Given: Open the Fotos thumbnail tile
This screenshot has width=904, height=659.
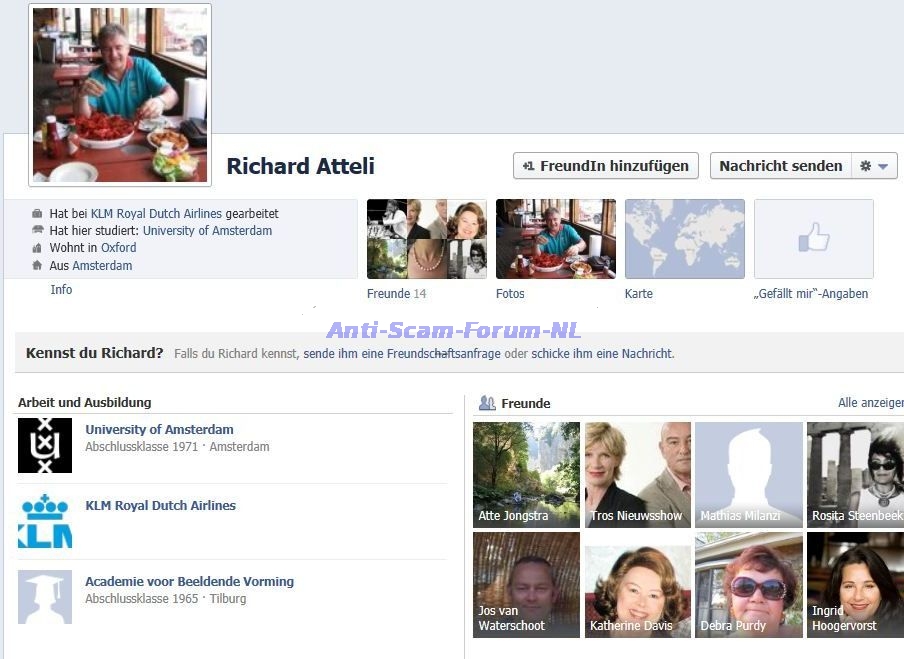Looking at the screenshot, I should pyautogui.click(x=555, y=239).
